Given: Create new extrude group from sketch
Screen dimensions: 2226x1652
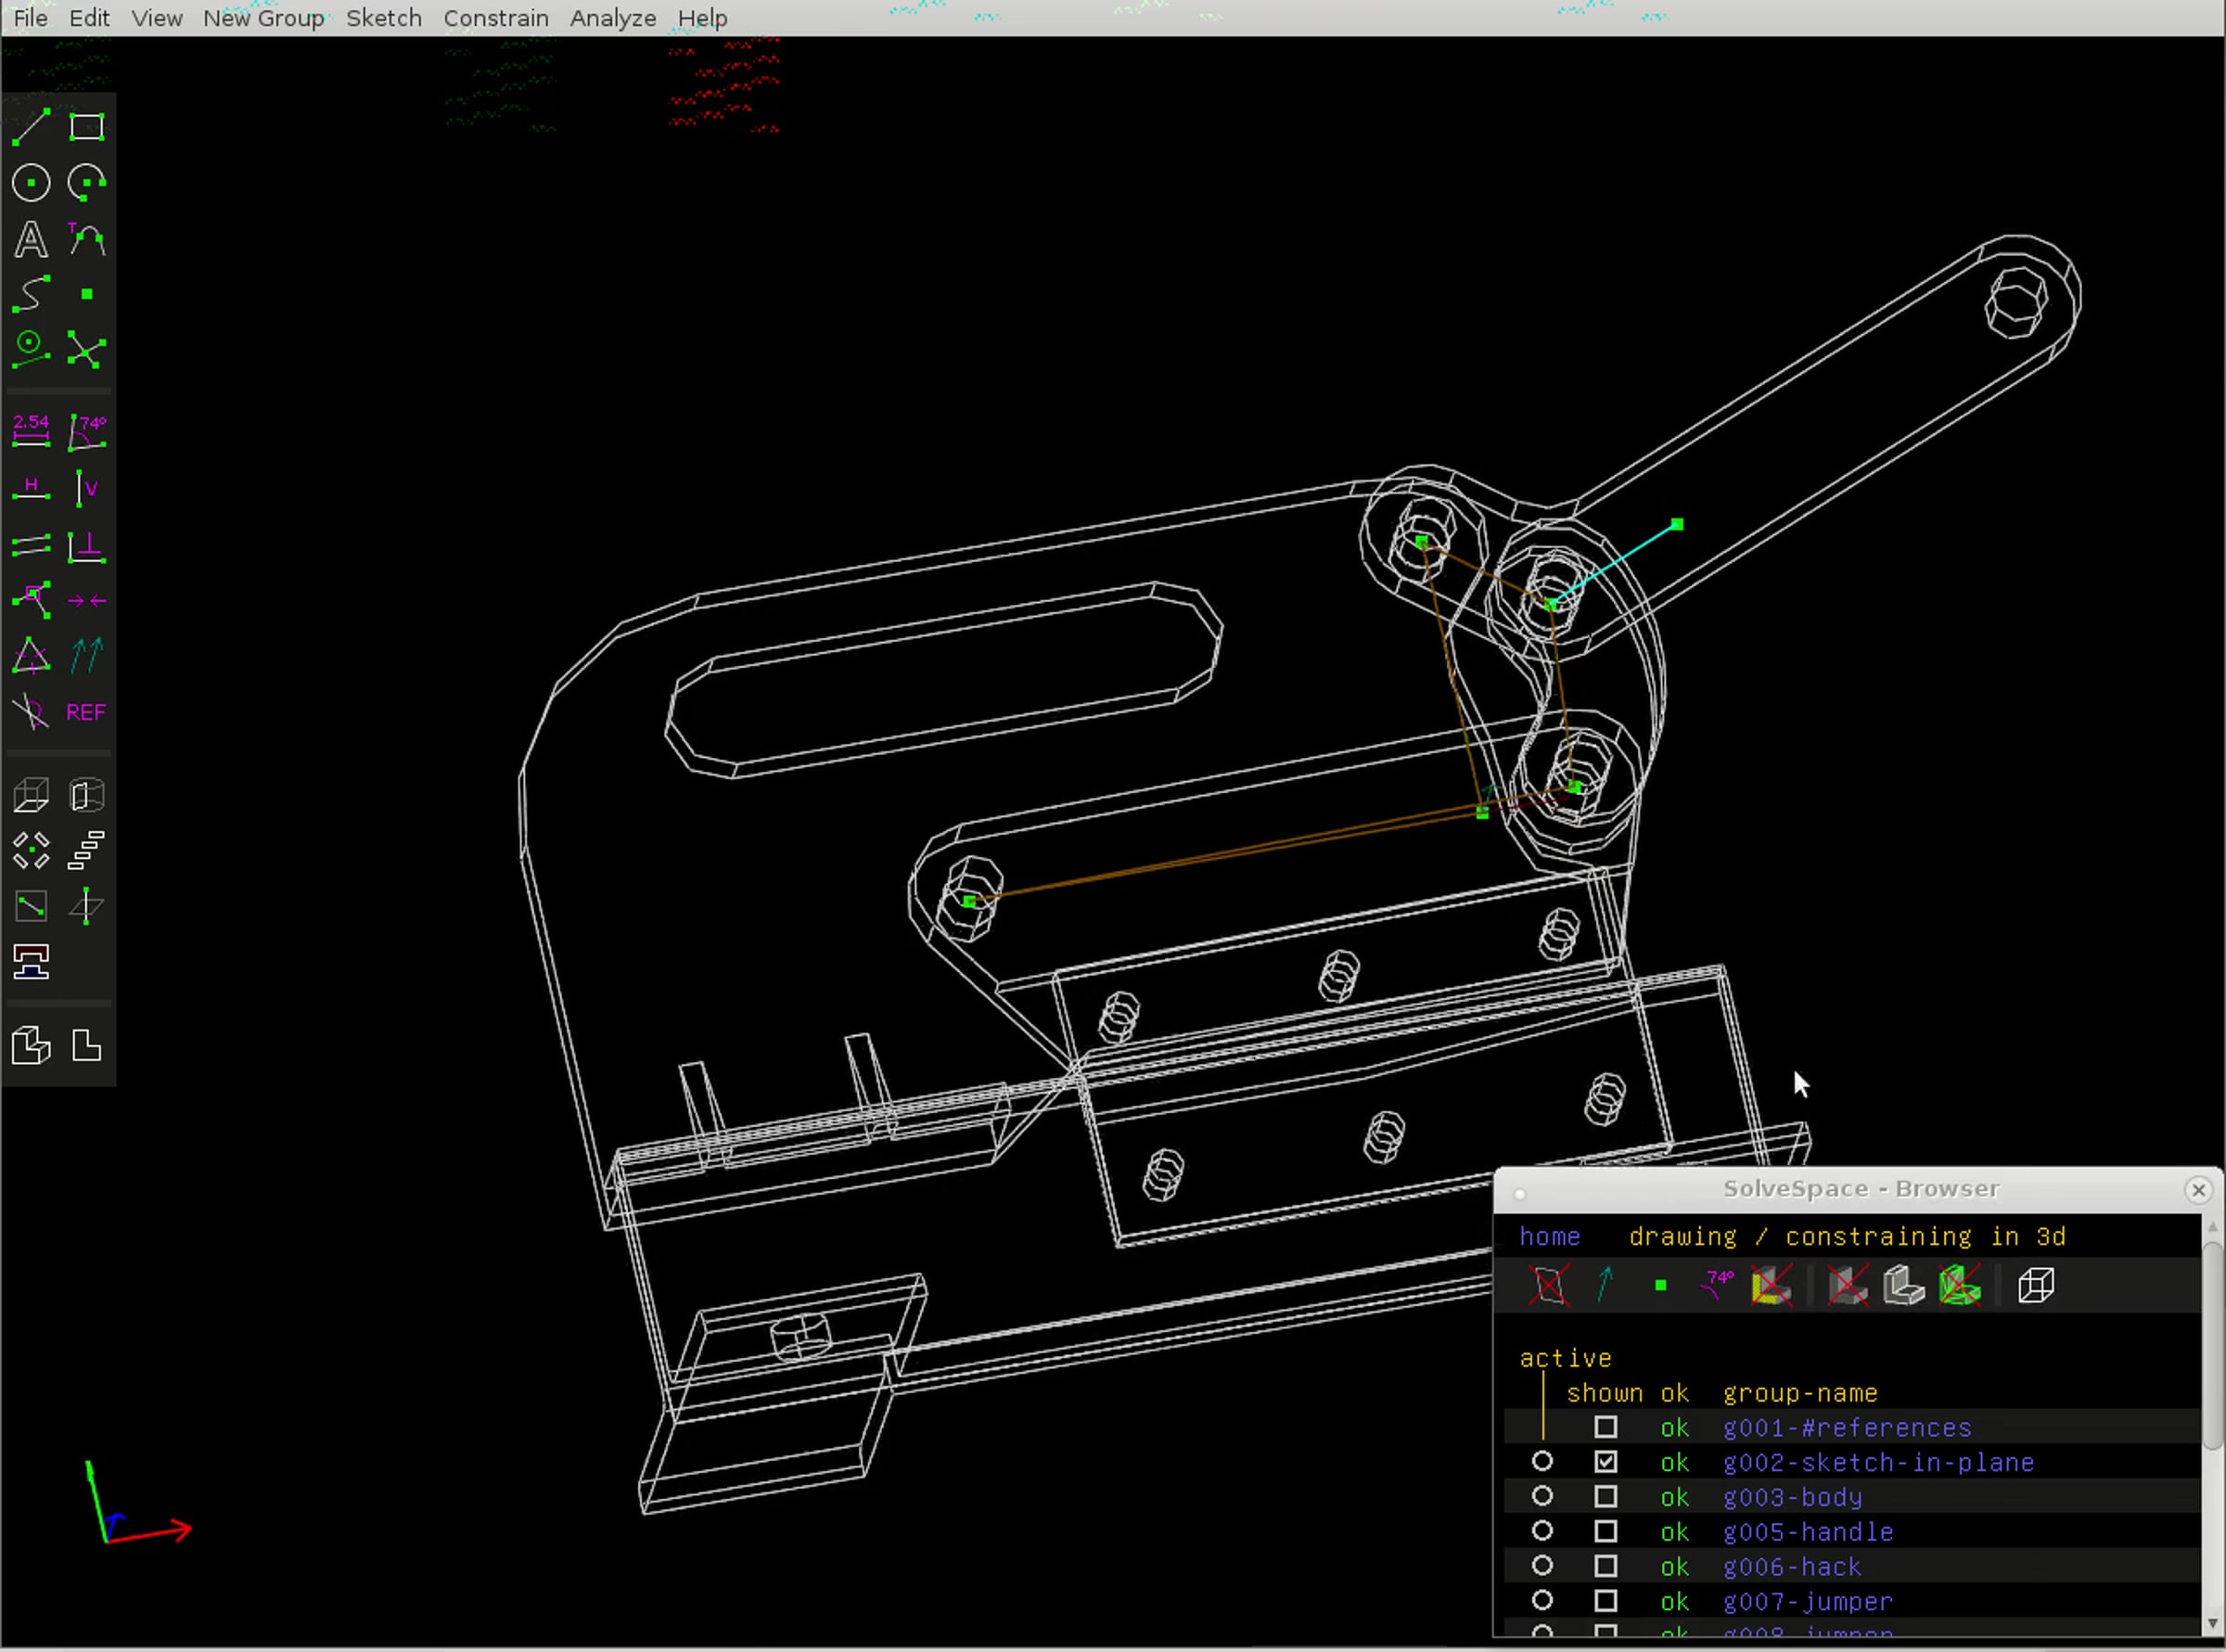Looking at the screenshot, I should (x=31, y=795).
